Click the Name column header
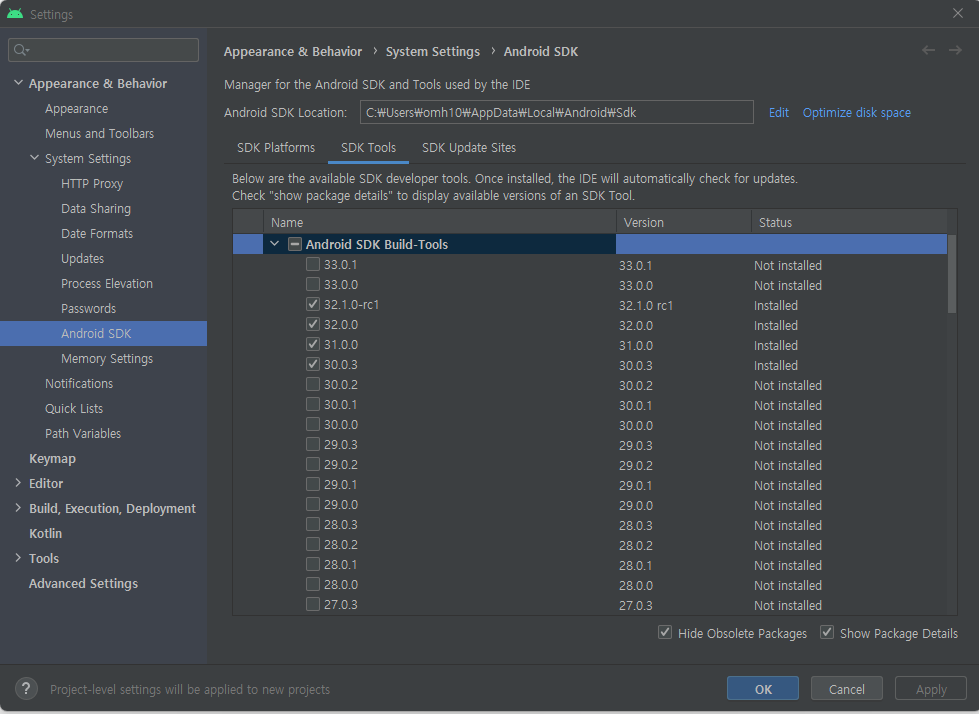The image size is (979, 714). pyautogui.click(x=440, y=222)
